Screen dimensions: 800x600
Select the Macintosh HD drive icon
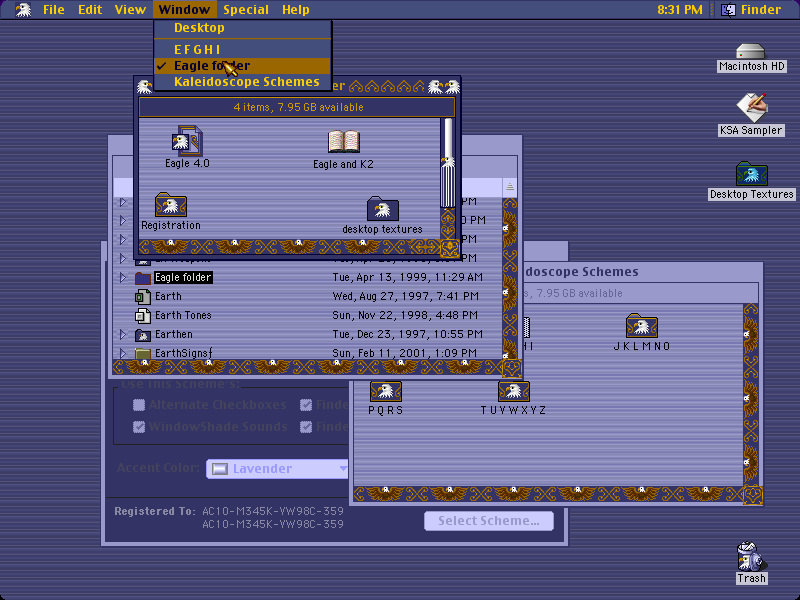pyautogui.click(x=751, y=51)
